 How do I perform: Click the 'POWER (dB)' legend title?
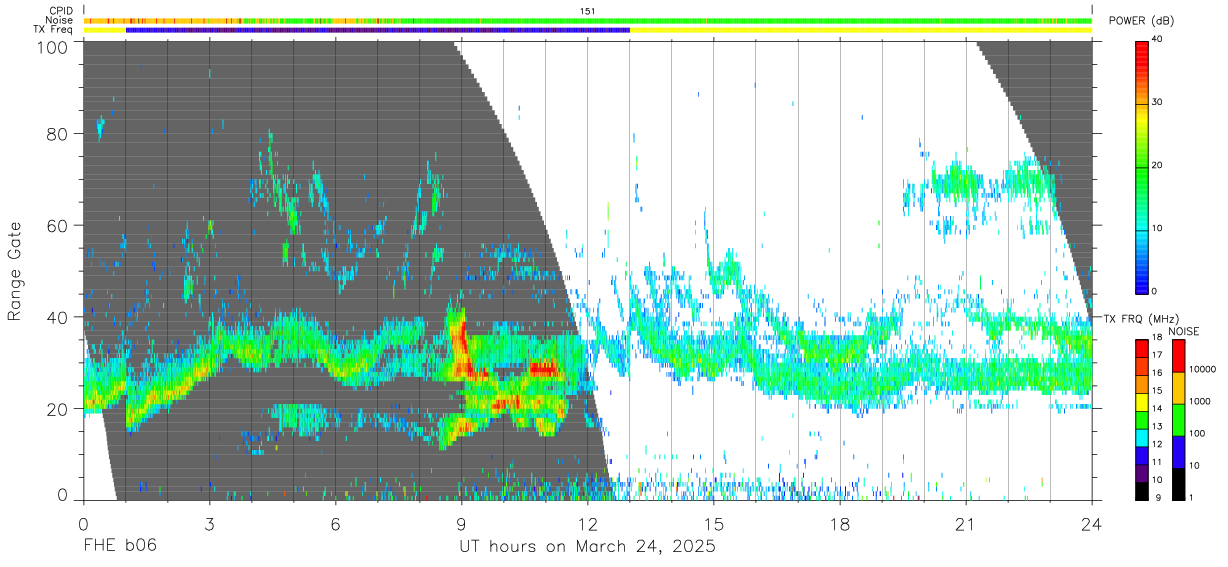point(1141,21)
